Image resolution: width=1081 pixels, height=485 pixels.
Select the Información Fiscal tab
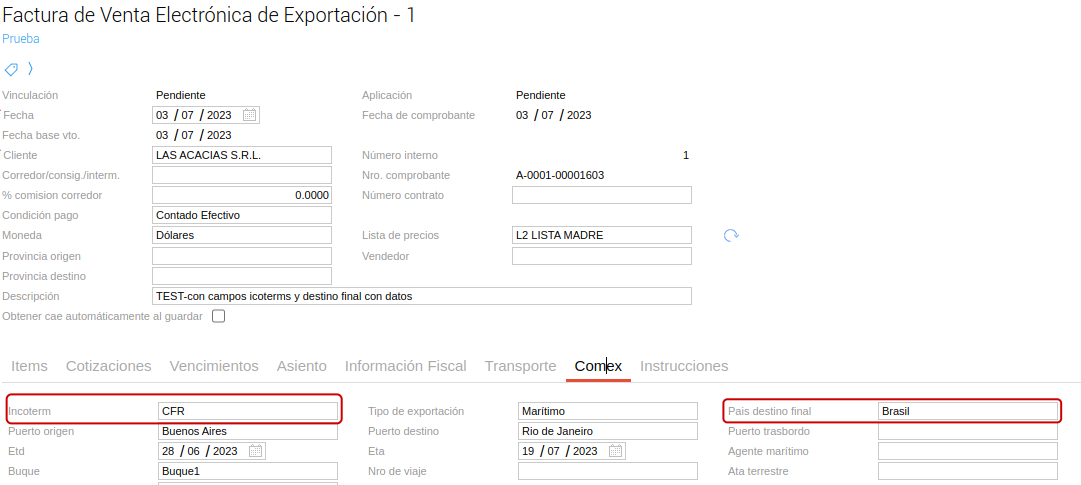pos(405,366)
